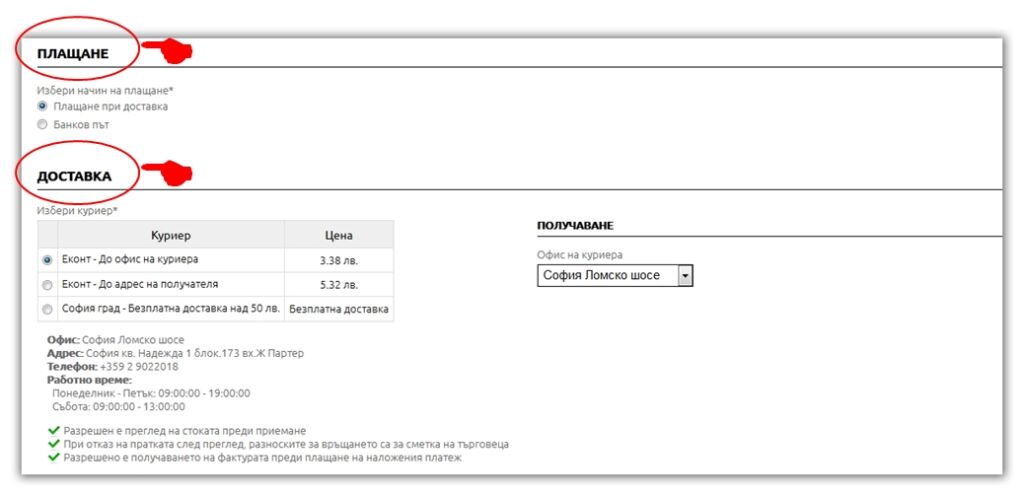Click the Куриер column header
The height and width of the screenshot is (495, 1024).
click(171, 235)
